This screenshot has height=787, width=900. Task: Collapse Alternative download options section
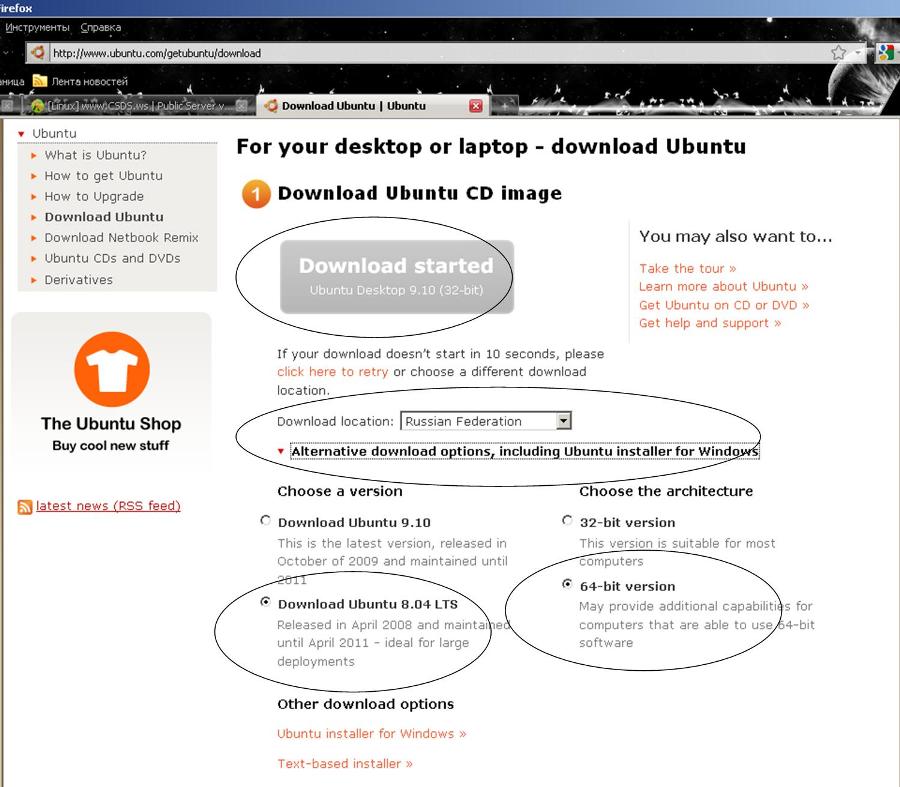(x=281, y=451)
